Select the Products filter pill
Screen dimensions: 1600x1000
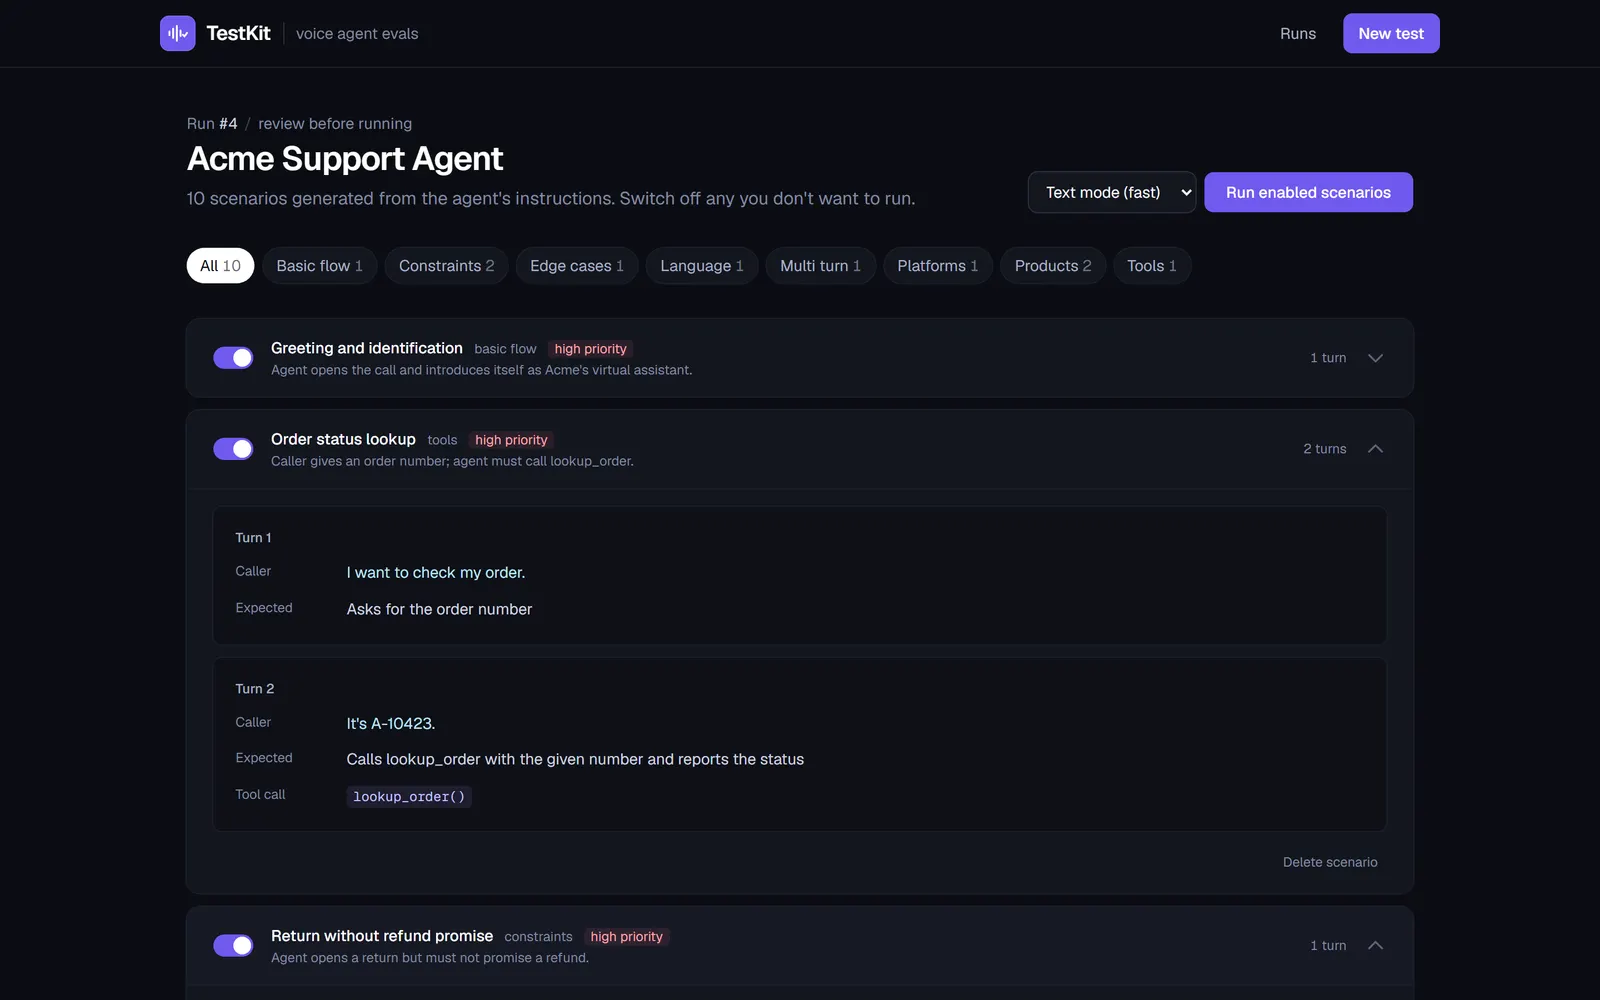click(x=1053, y=266)
